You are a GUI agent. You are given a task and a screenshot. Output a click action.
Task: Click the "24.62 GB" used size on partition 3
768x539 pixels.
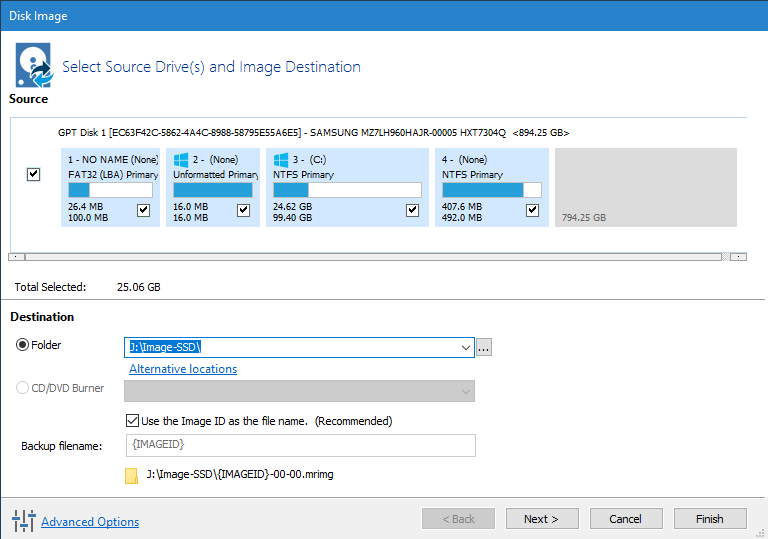[292, 206]
